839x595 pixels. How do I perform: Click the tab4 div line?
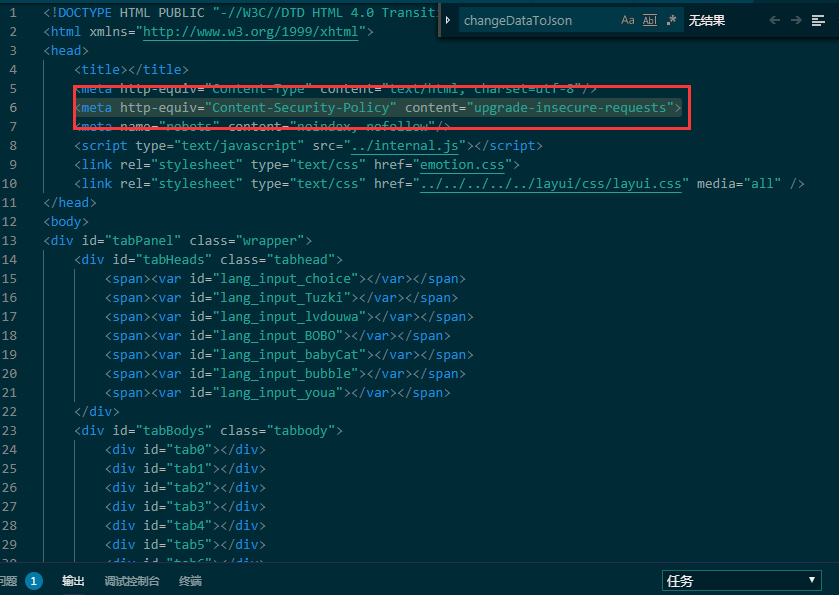pos(185,525)
